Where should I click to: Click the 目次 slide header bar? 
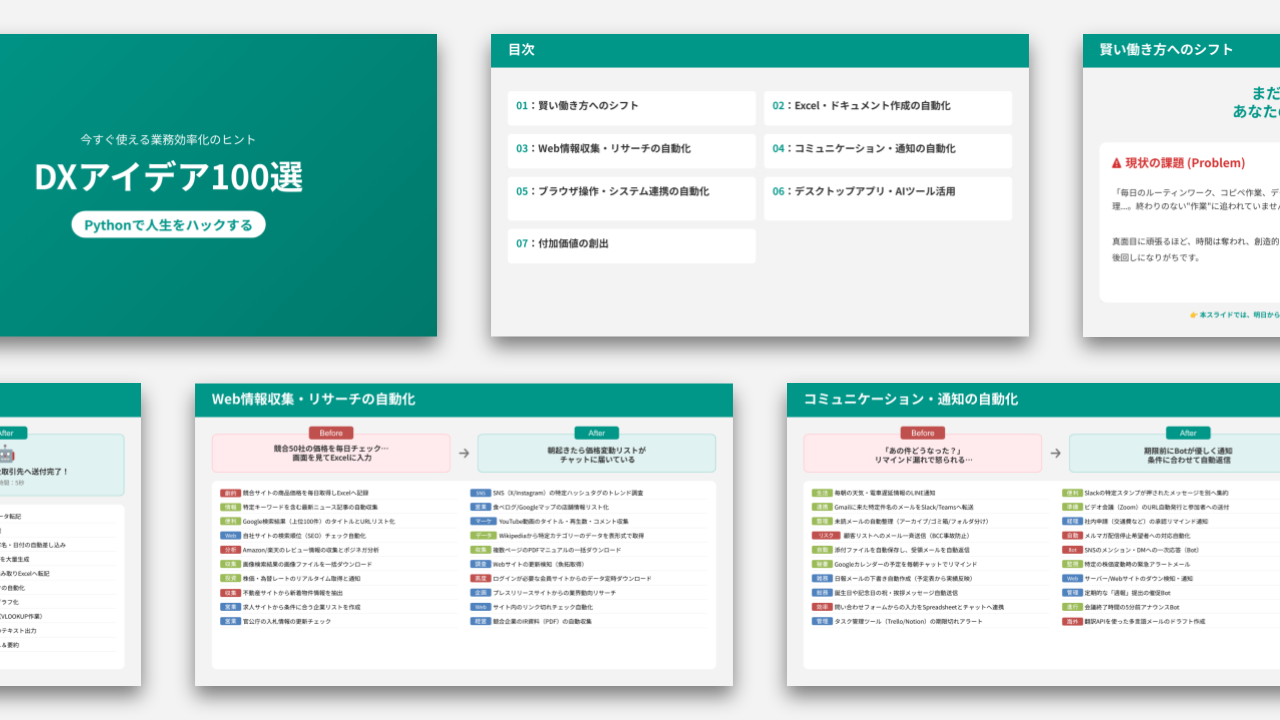[759, 50]
